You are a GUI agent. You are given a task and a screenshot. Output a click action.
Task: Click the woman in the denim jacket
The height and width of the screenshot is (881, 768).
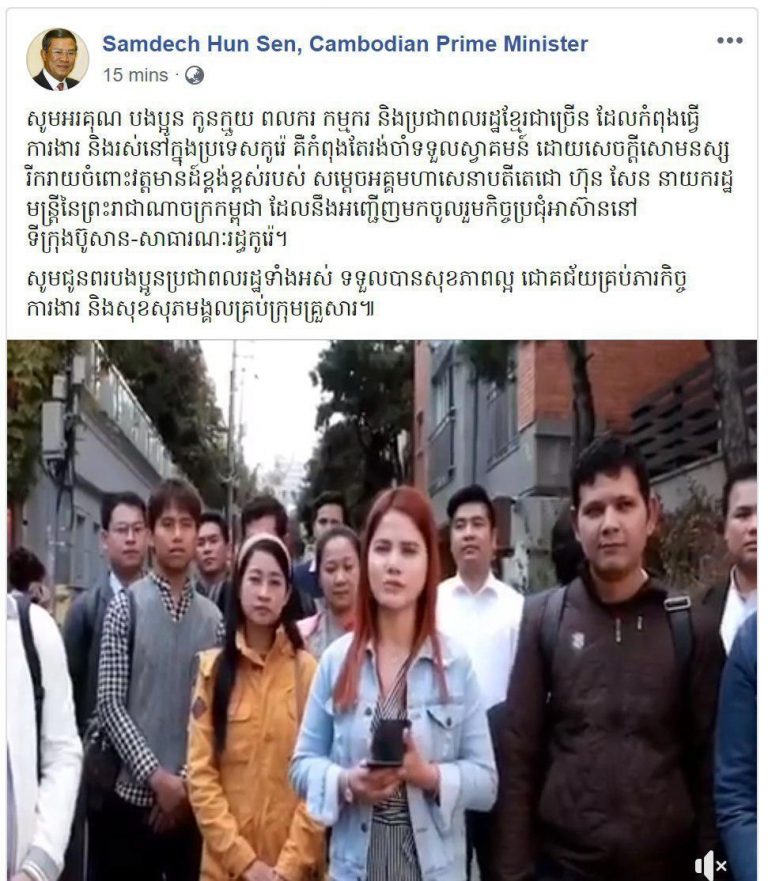(x=393, y=685)
